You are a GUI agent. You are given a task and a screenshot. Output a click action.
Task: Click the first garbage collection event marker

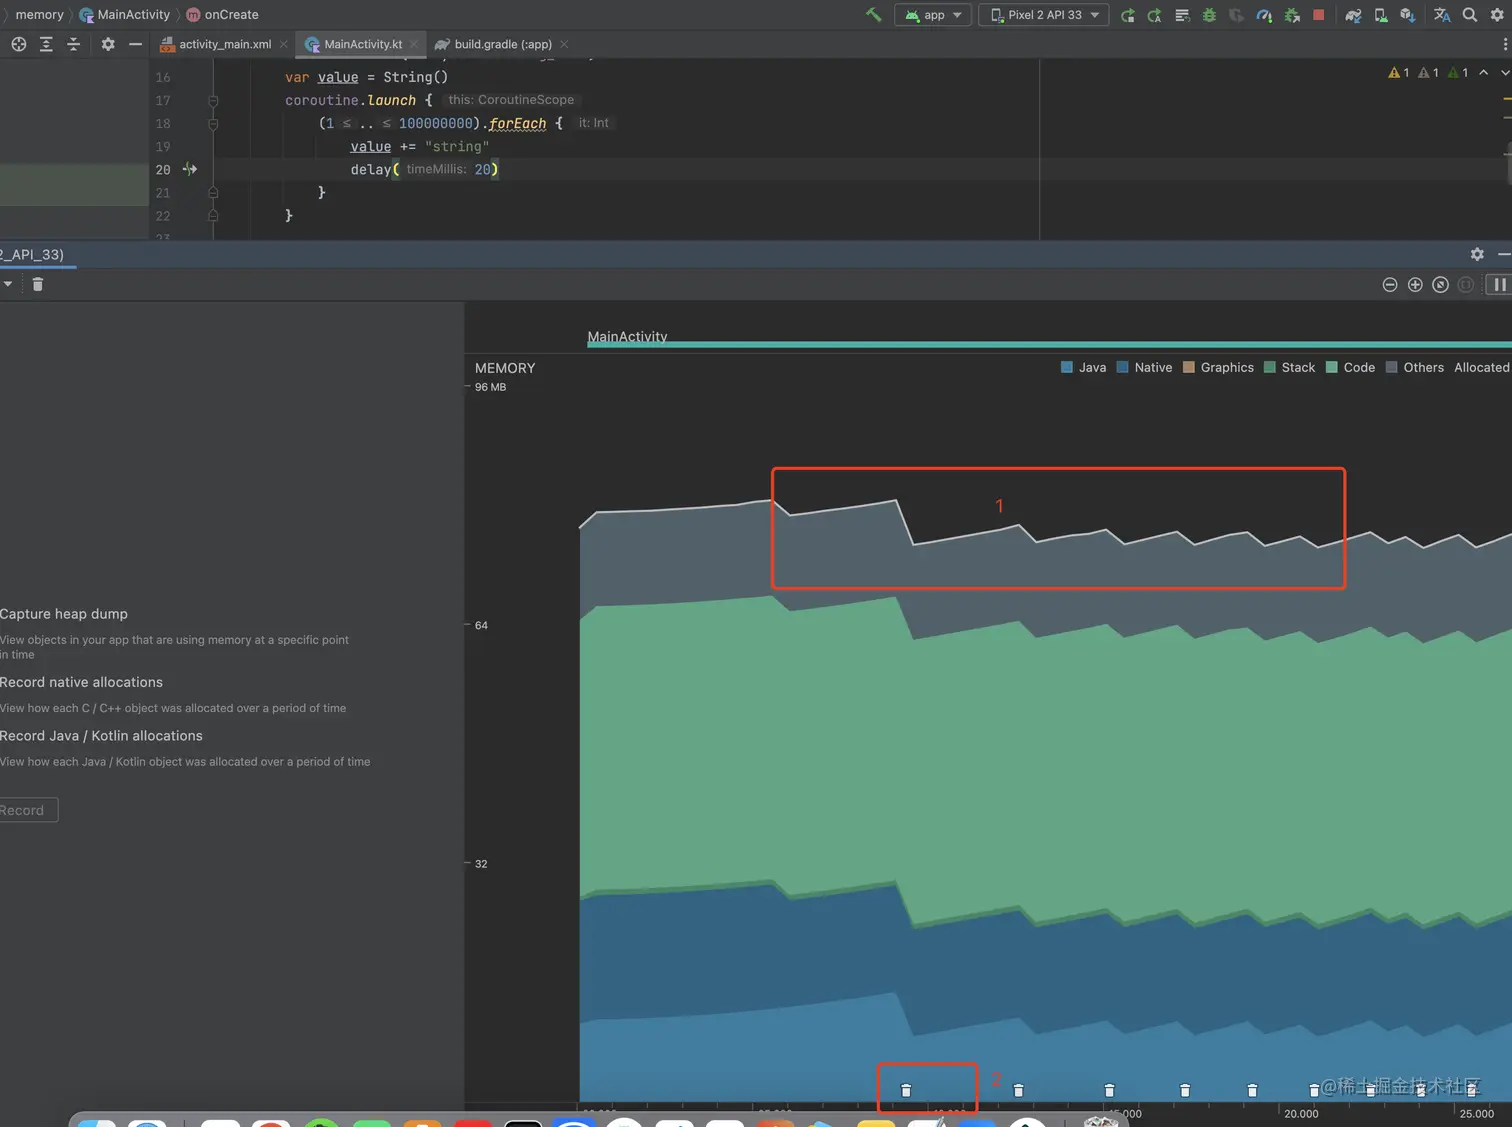tap(906, 1090)
